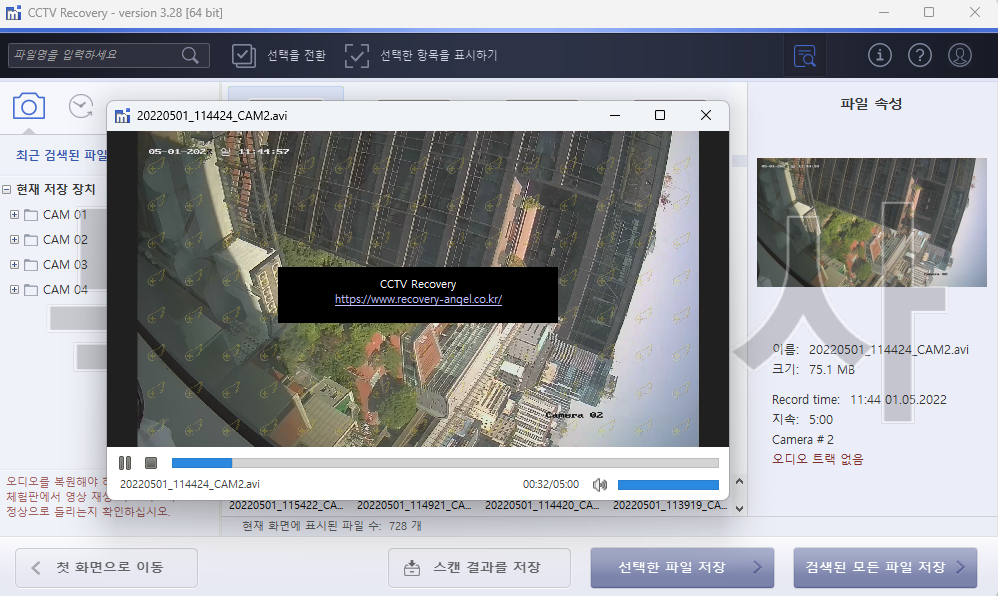Toggle 선택을 전환 checkbox icon
The image size is (998, 596).
244,55
